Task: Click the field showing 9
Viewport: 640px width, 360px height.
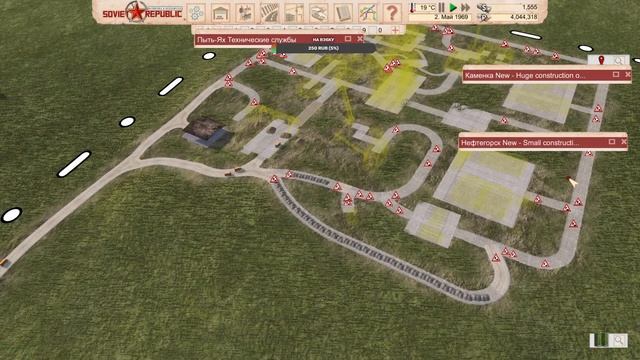Action: [364, 30]
